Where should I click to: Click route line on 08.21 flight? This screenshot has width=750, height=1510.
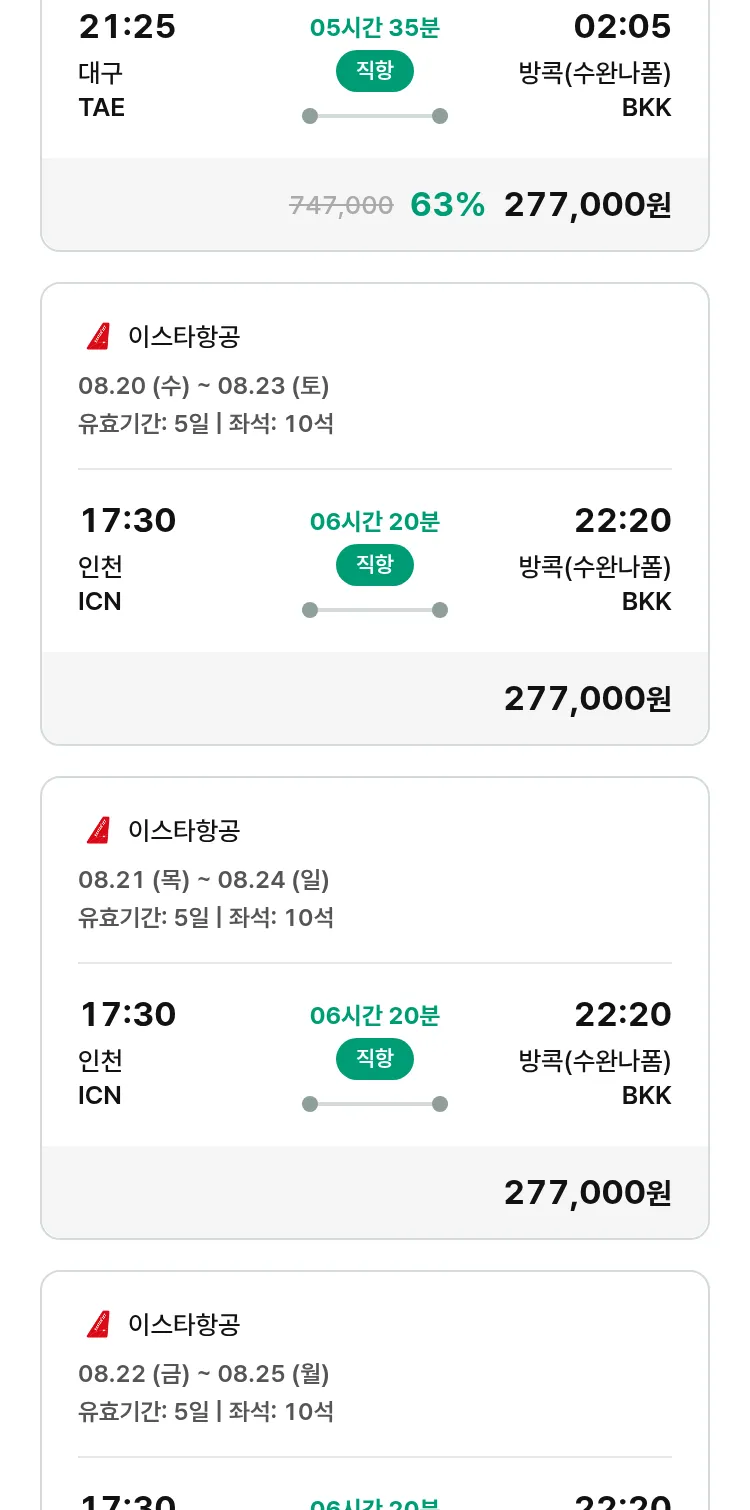[x=375, y=1104]
